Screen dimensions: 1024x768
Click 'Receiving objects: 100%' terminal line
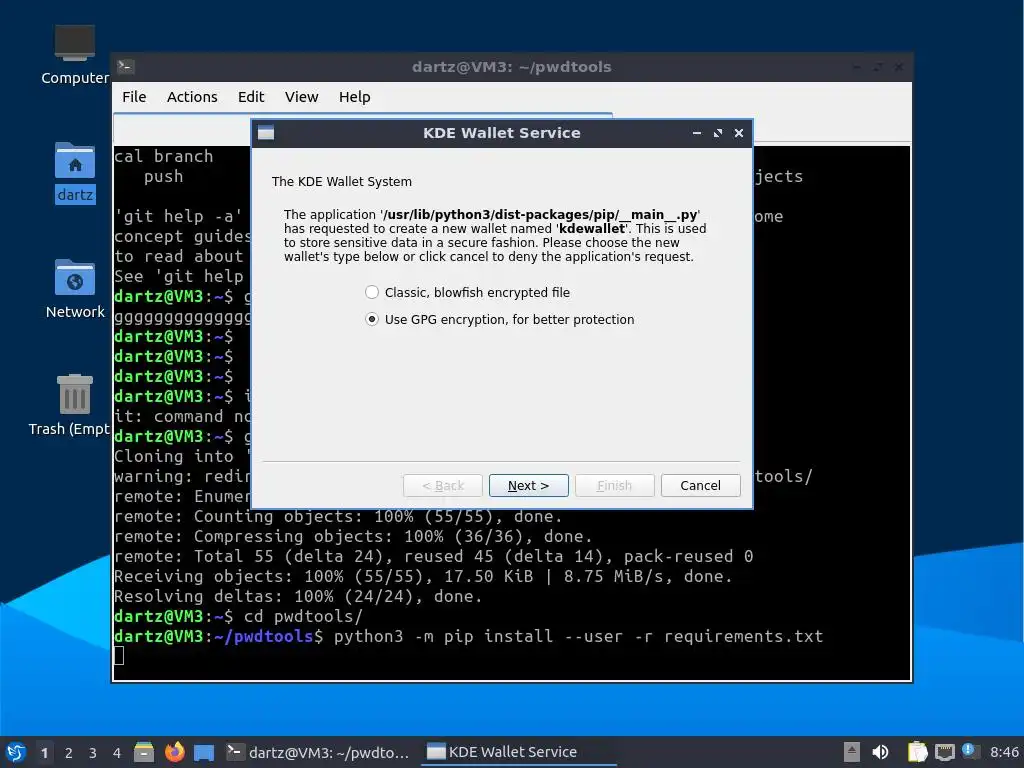[x=423, y=576]
